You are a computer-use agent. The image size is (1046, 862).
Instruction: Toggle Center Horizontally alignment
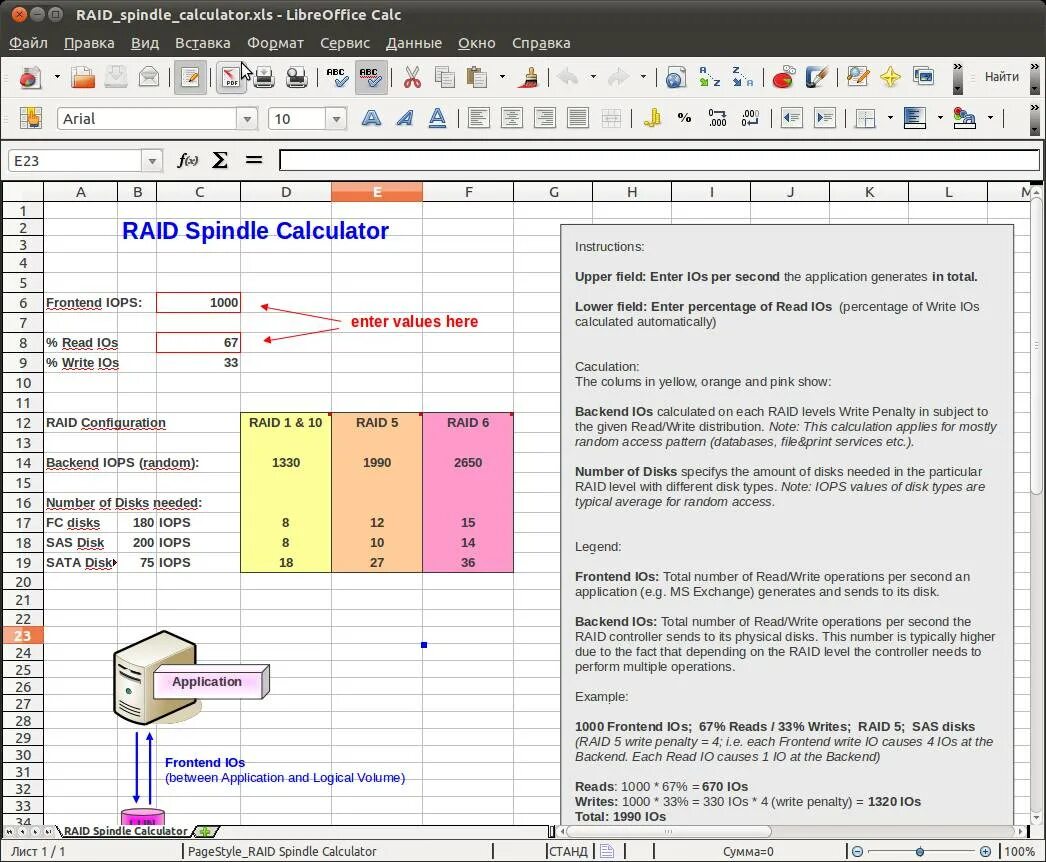point(512,119)
